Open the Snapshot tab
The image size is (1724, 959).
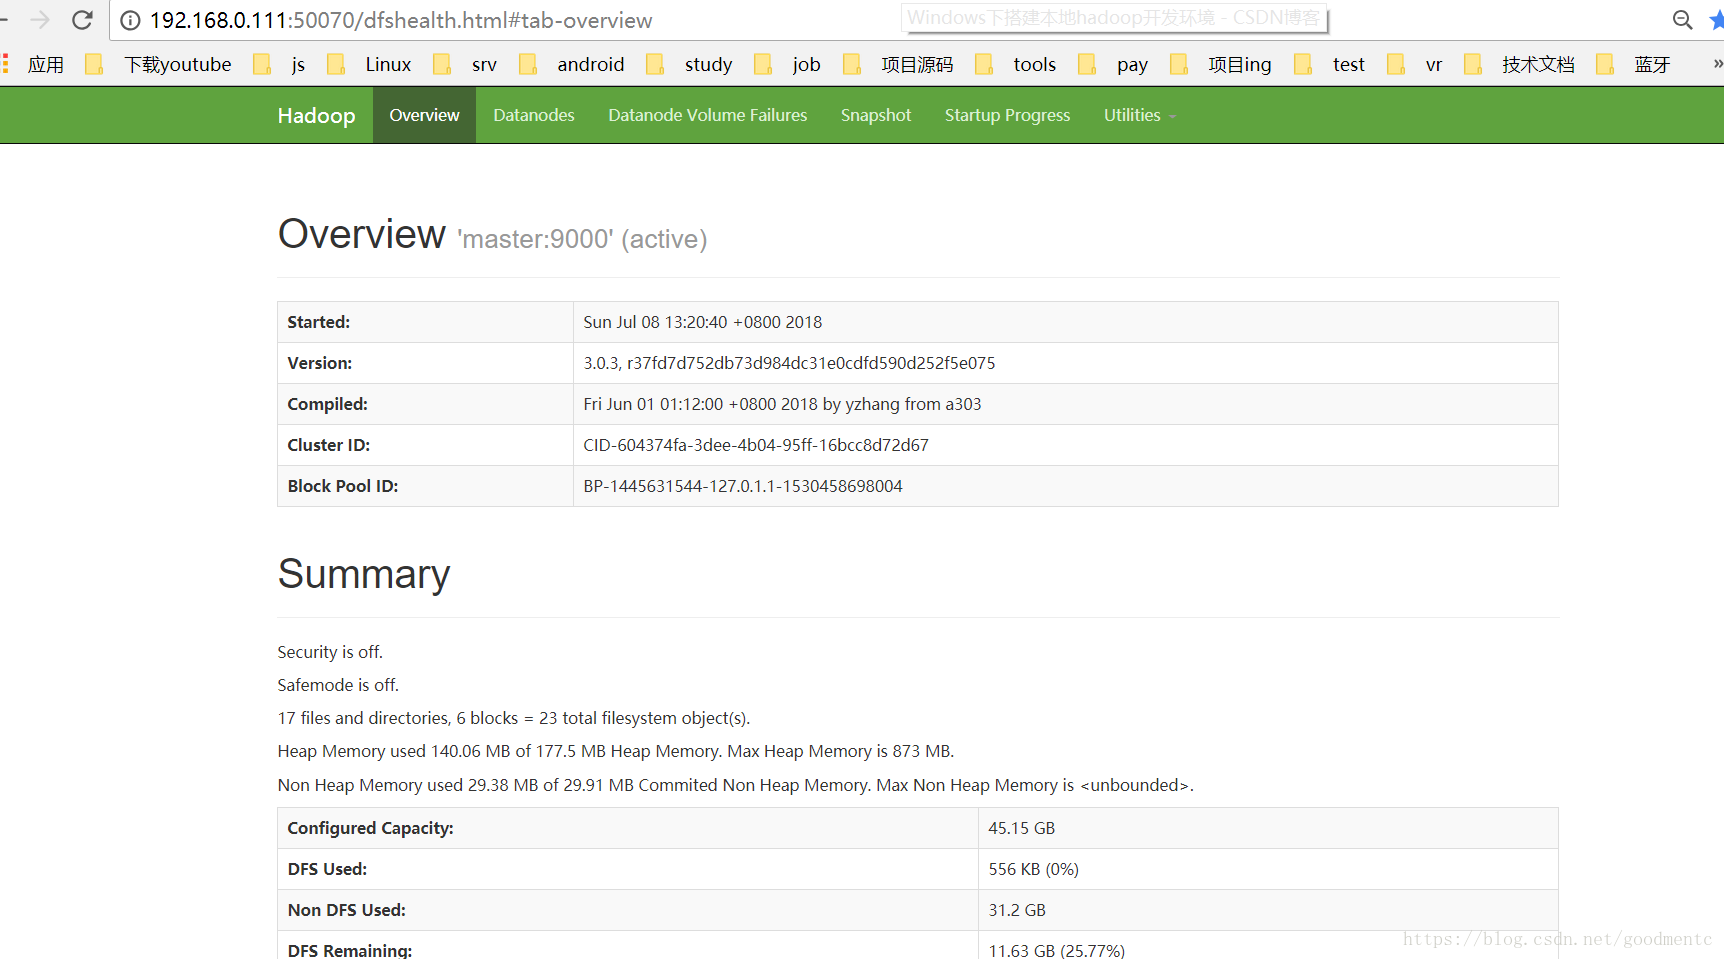[876, 115]
